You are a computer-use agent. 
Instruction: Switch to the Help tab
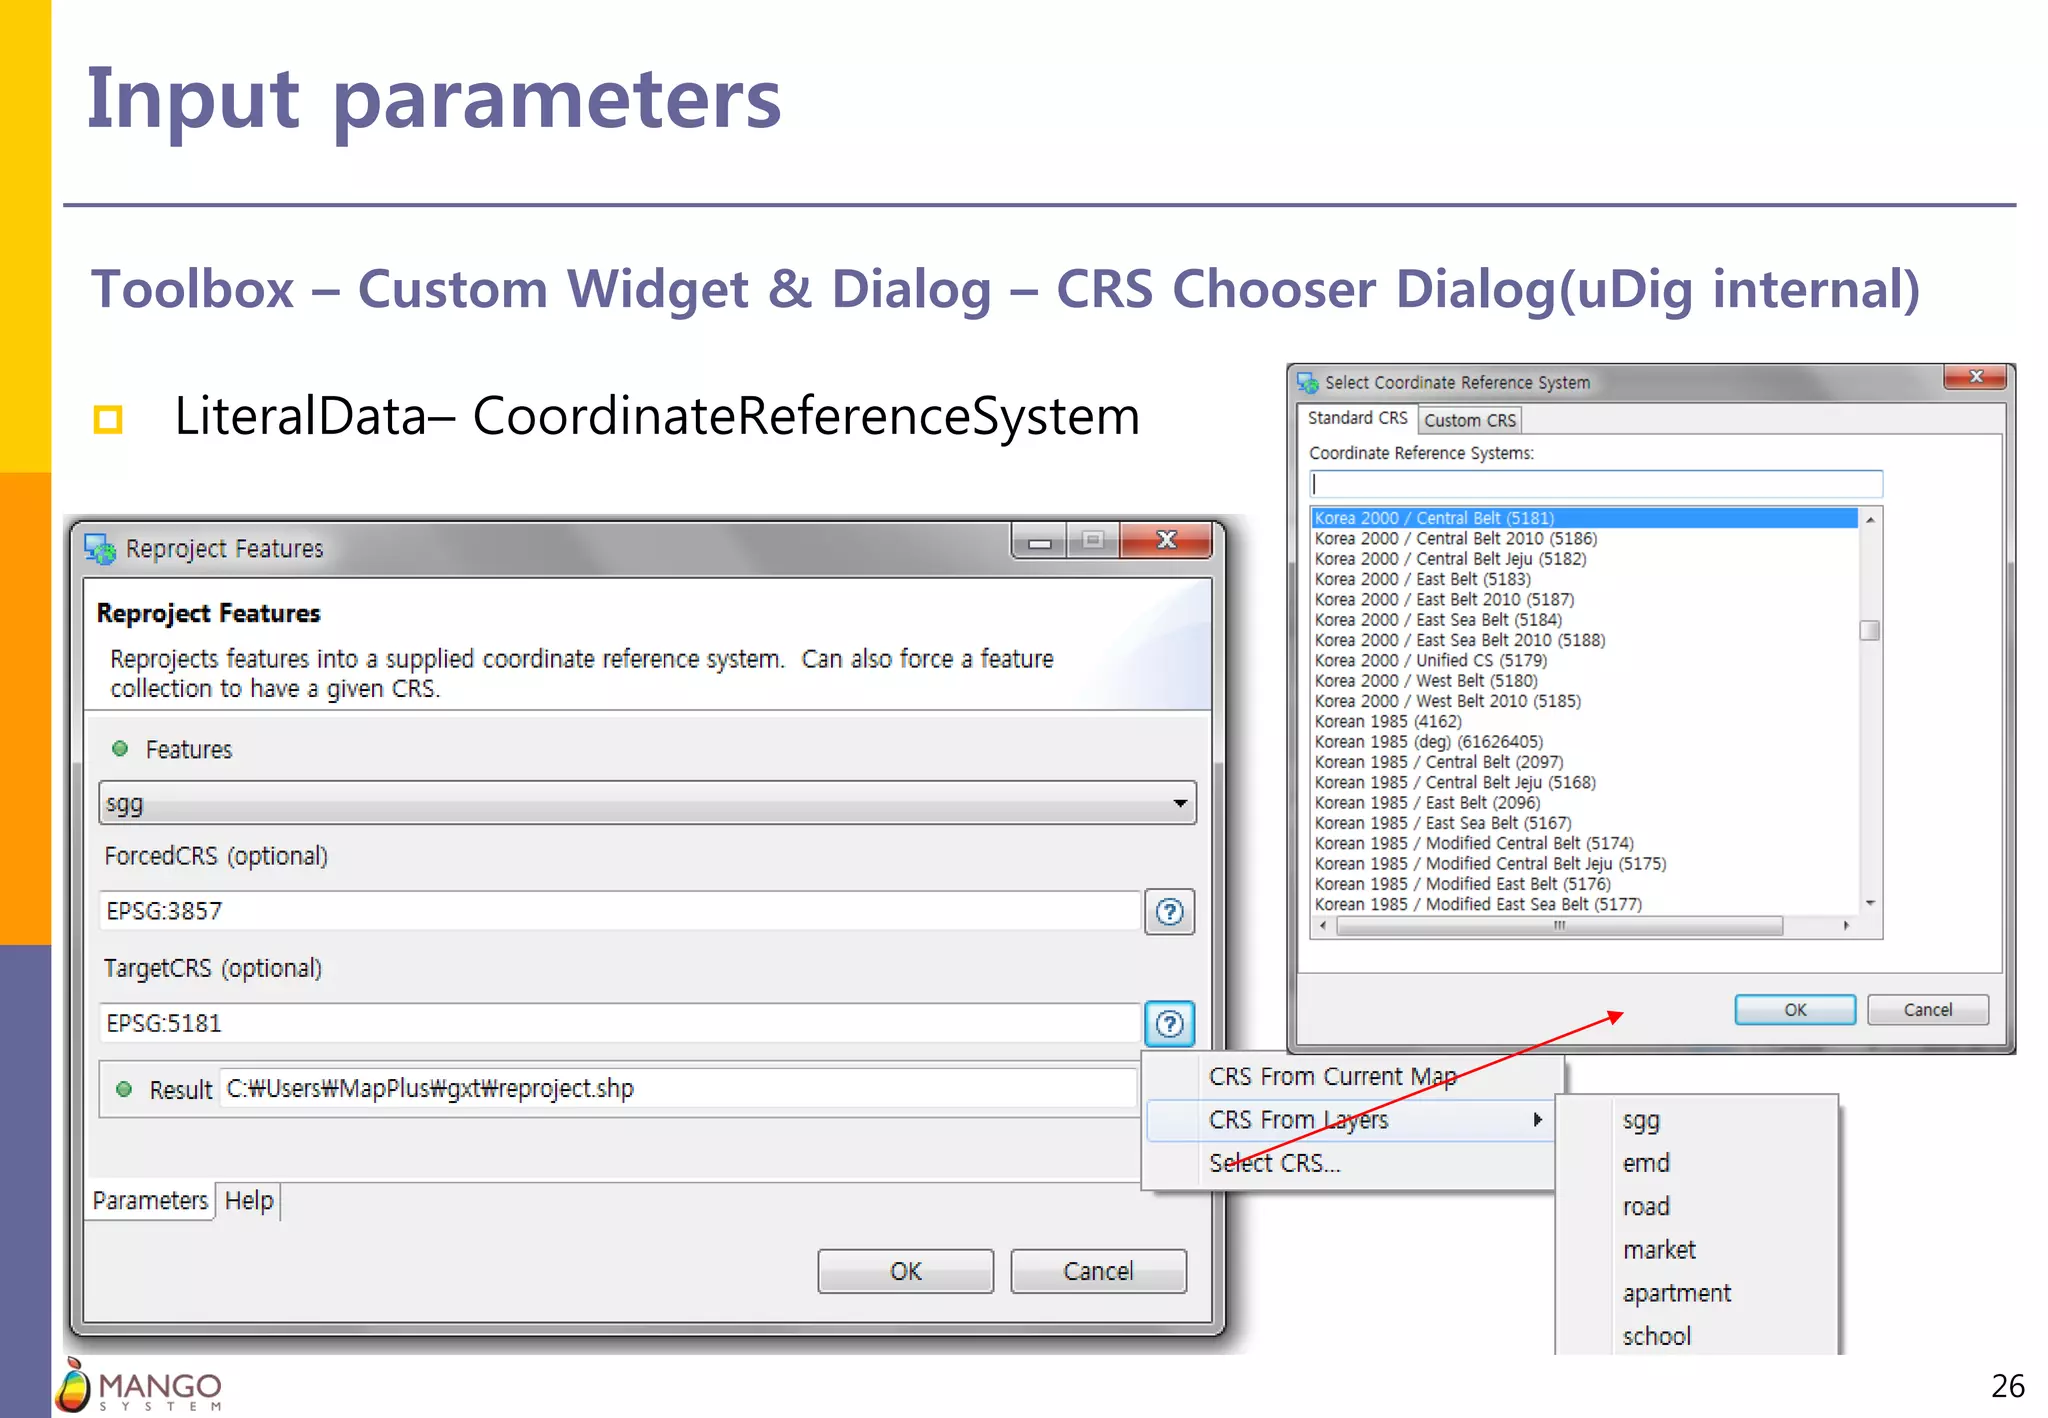click(x=248, y=1200)
